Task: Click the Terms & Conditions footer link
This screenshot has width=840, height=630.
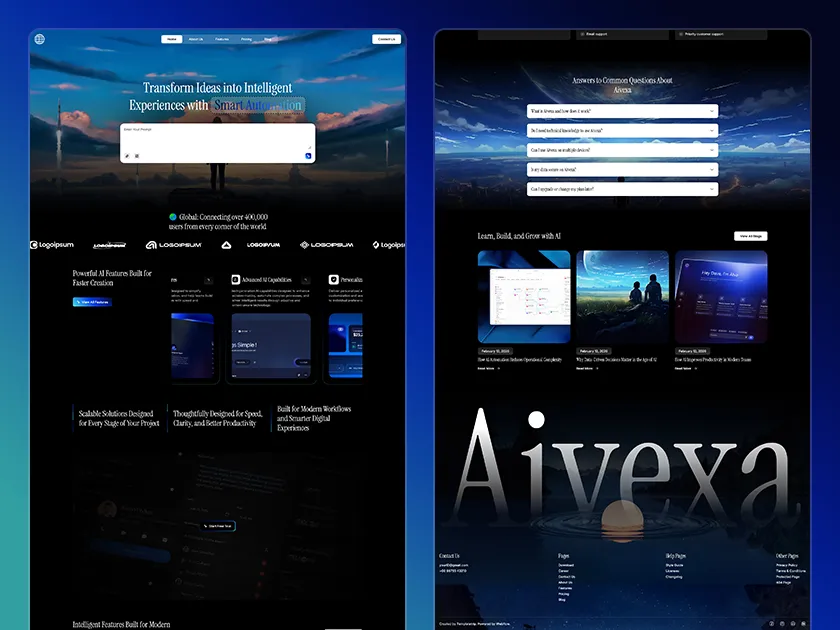Action: (x=791, y=571)
